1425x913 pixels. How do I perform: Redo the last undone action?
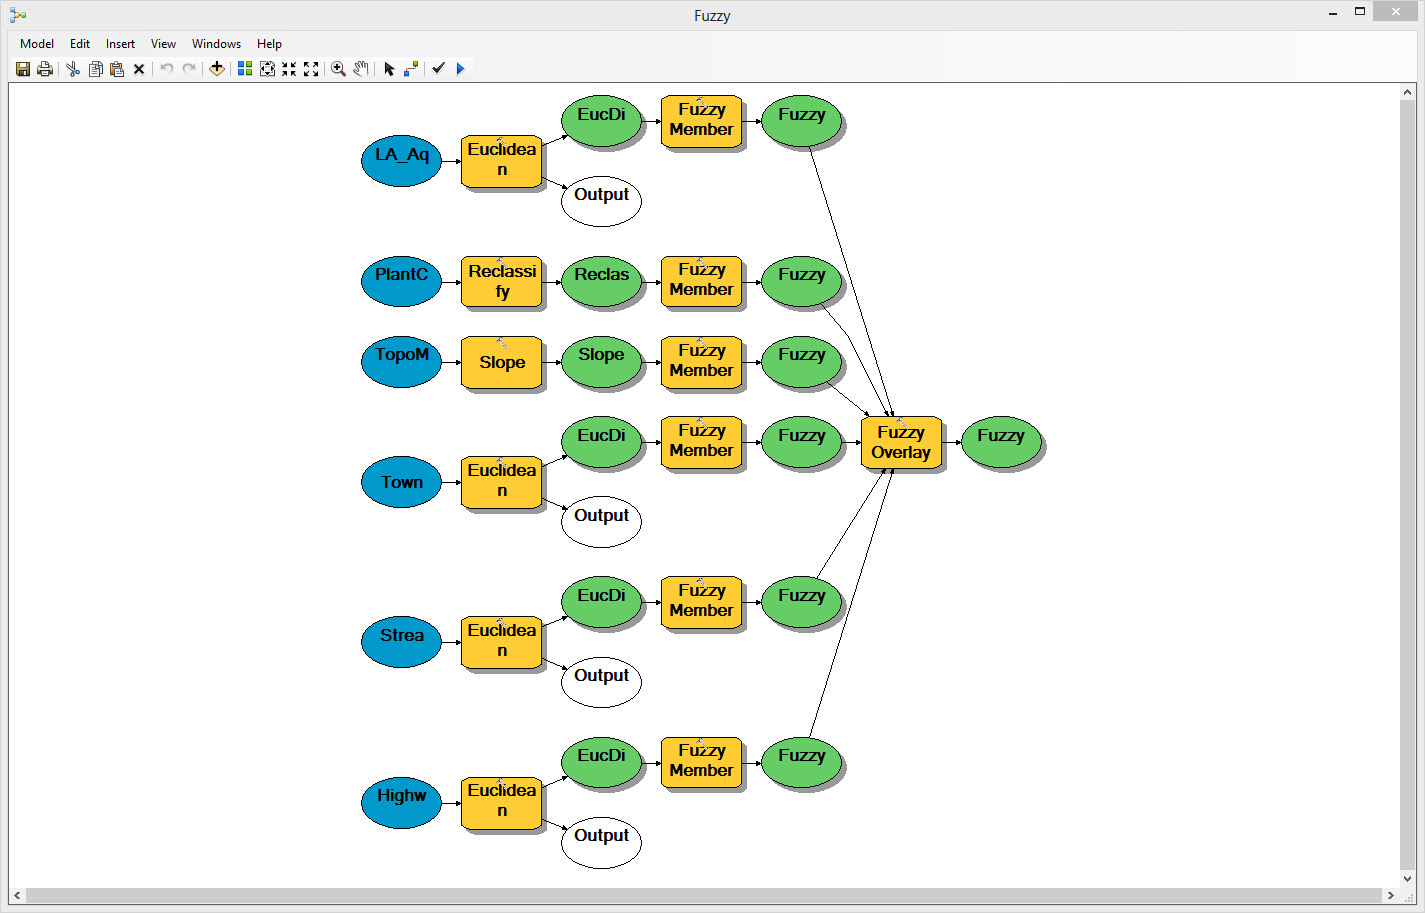pyautogui.click(x=189, y=69)
